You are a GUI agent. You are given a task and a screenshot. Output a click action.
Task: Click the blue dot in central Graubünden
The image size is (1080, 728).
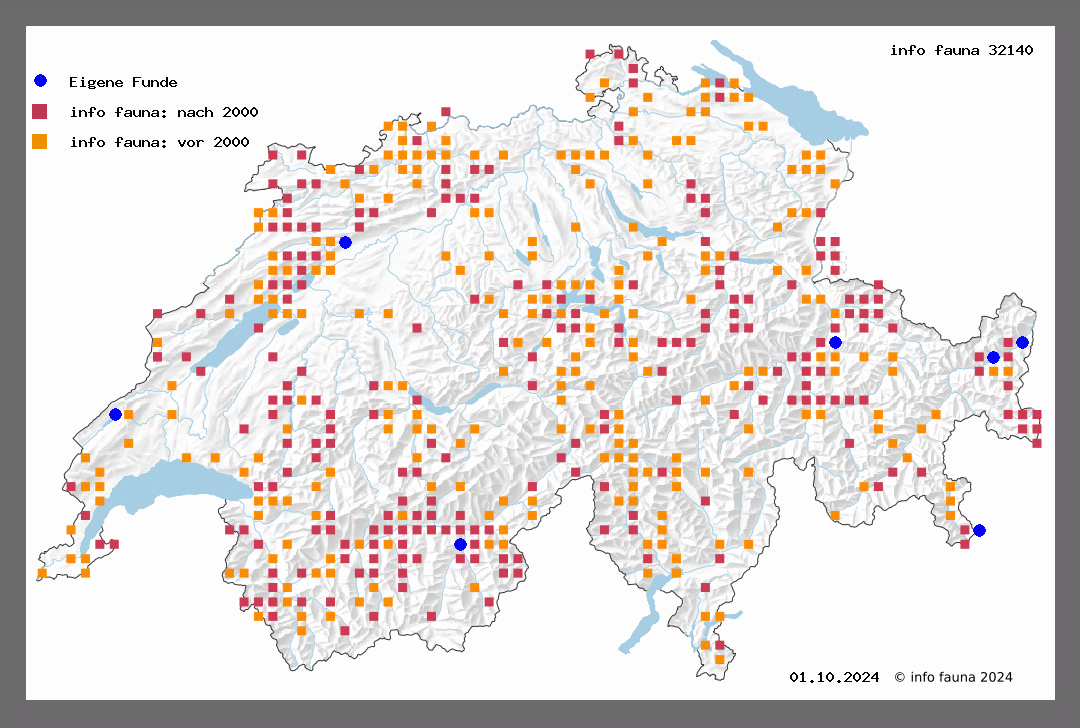click(x=835, y=342)
